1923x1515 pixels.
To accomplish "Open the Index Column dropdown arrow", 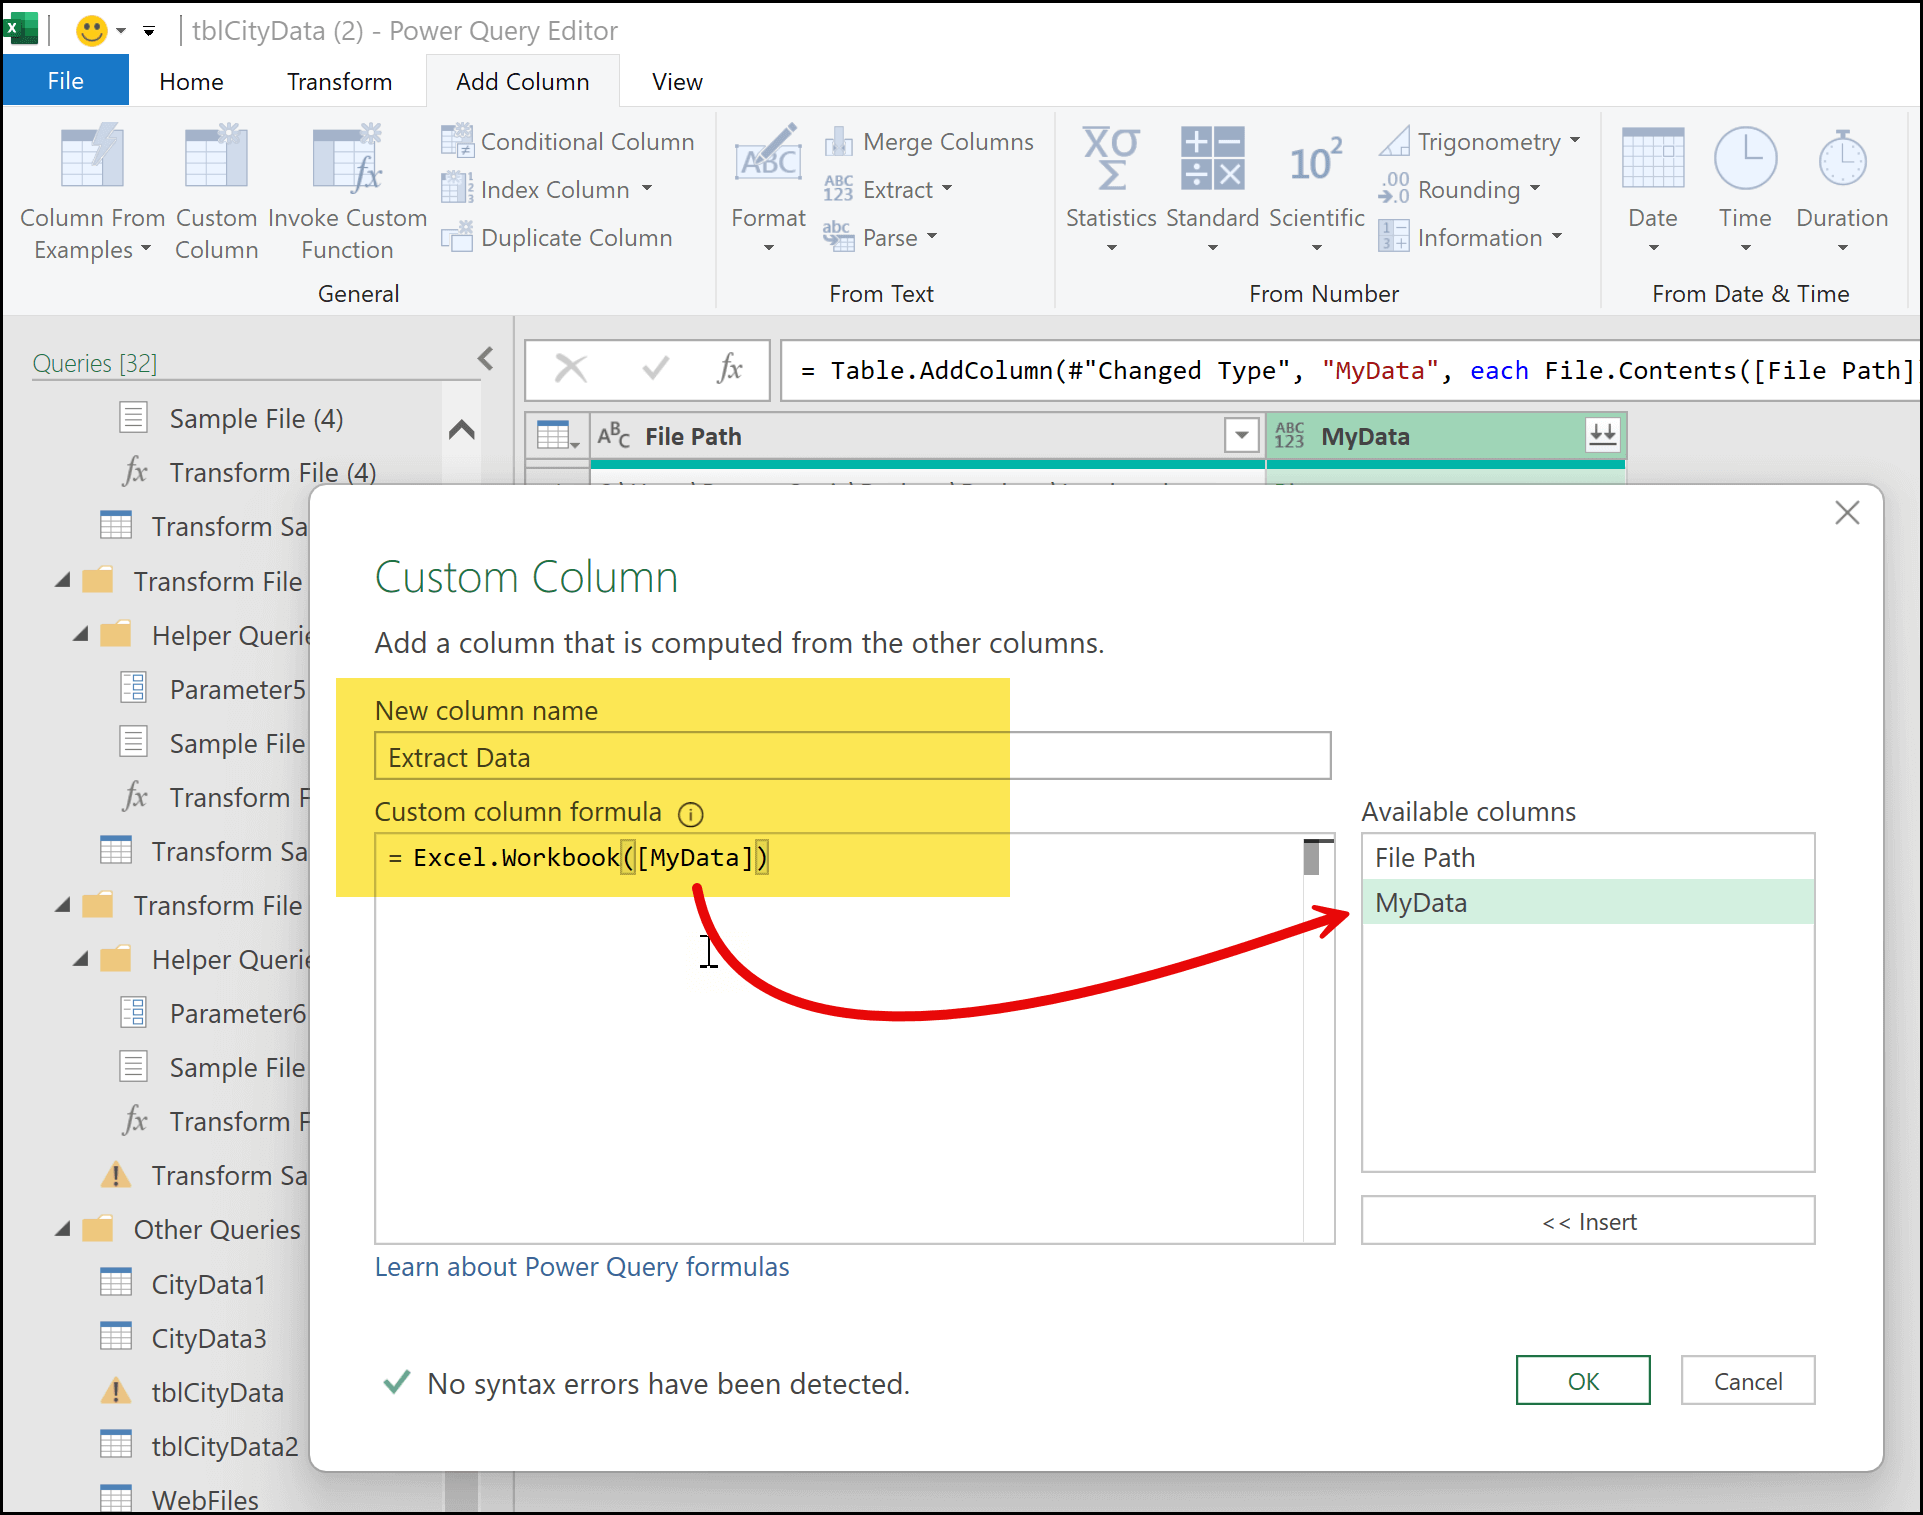I will point(647,189).
